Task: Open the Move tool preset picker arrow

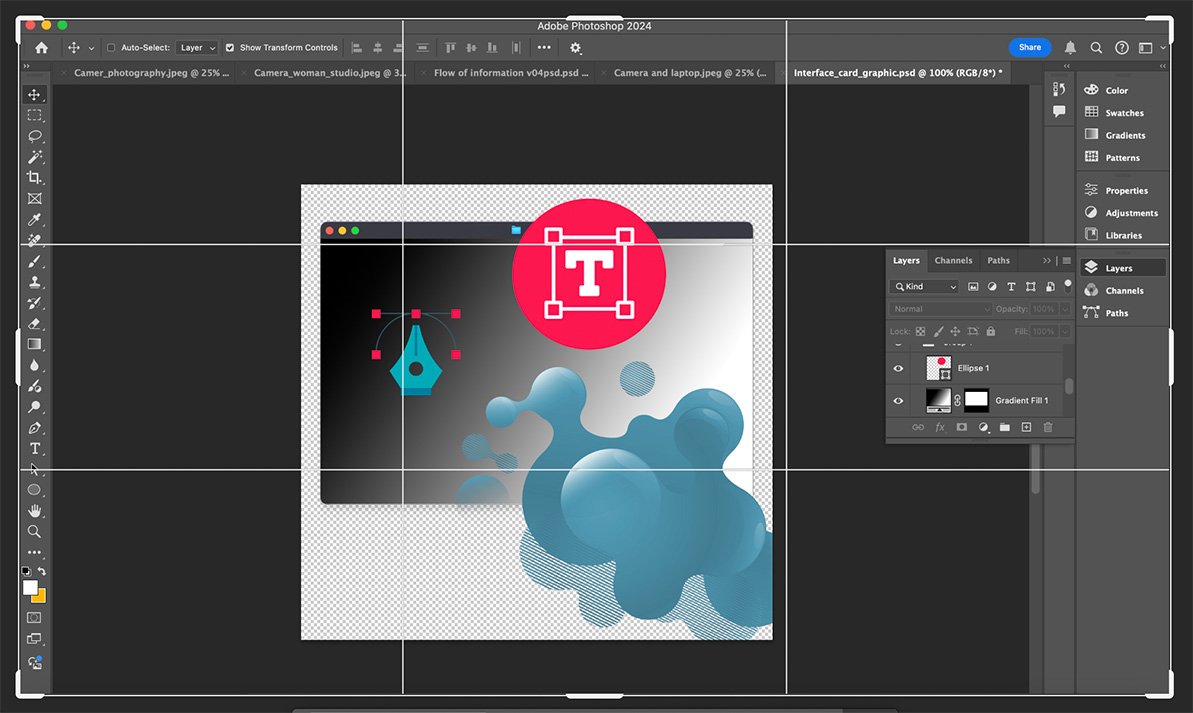Action: tap(91, 48)
